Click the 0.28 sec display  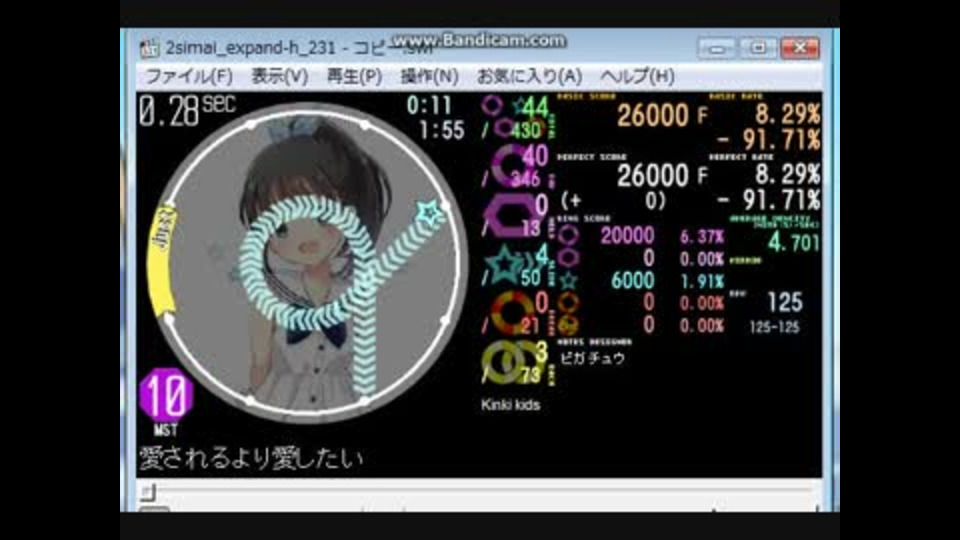click(x=187, y=111)
